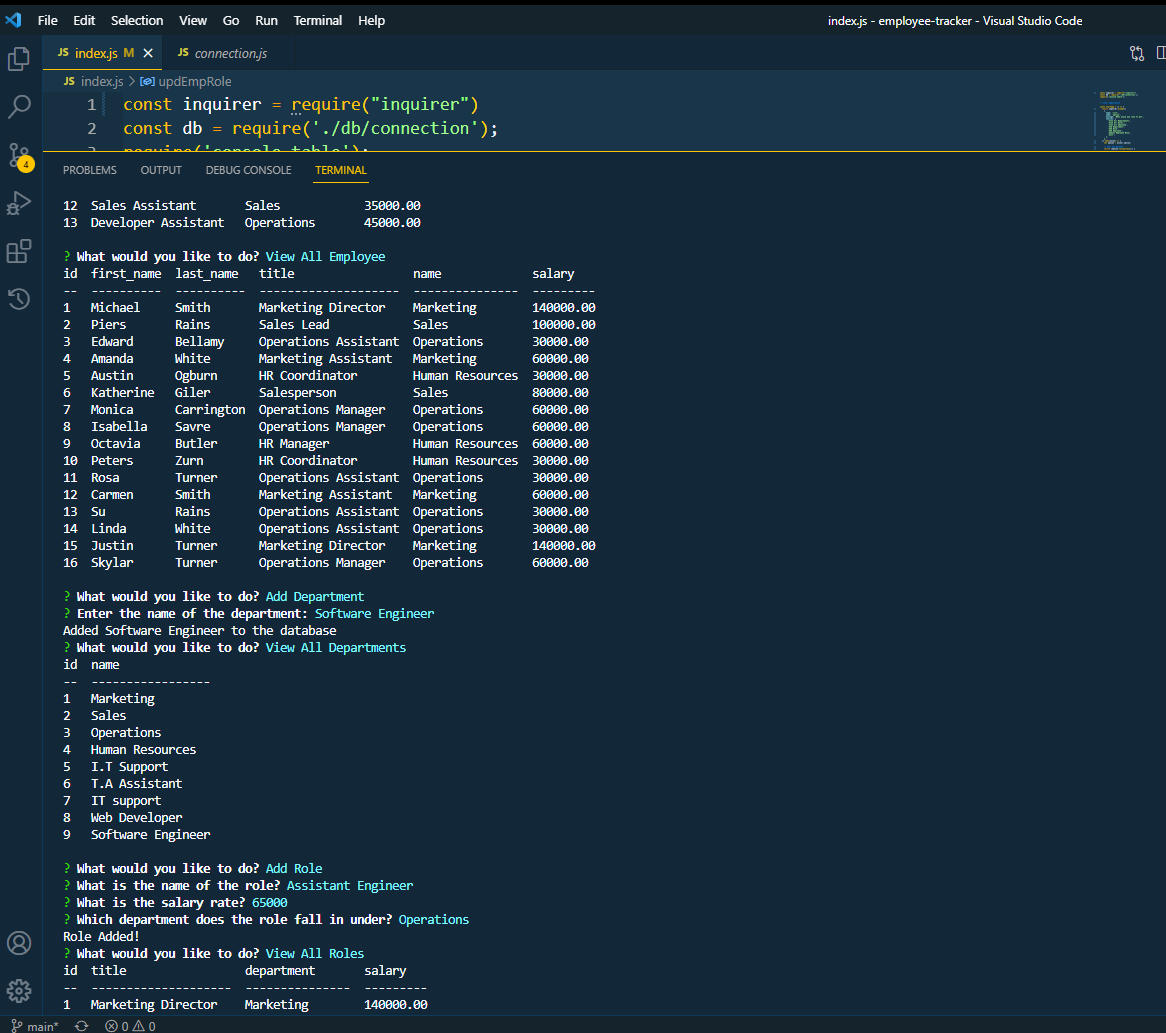This screenshot has width=1166, height=1033.
Task: Click 'Role Added!' terminal message
Action: [101, 937]
